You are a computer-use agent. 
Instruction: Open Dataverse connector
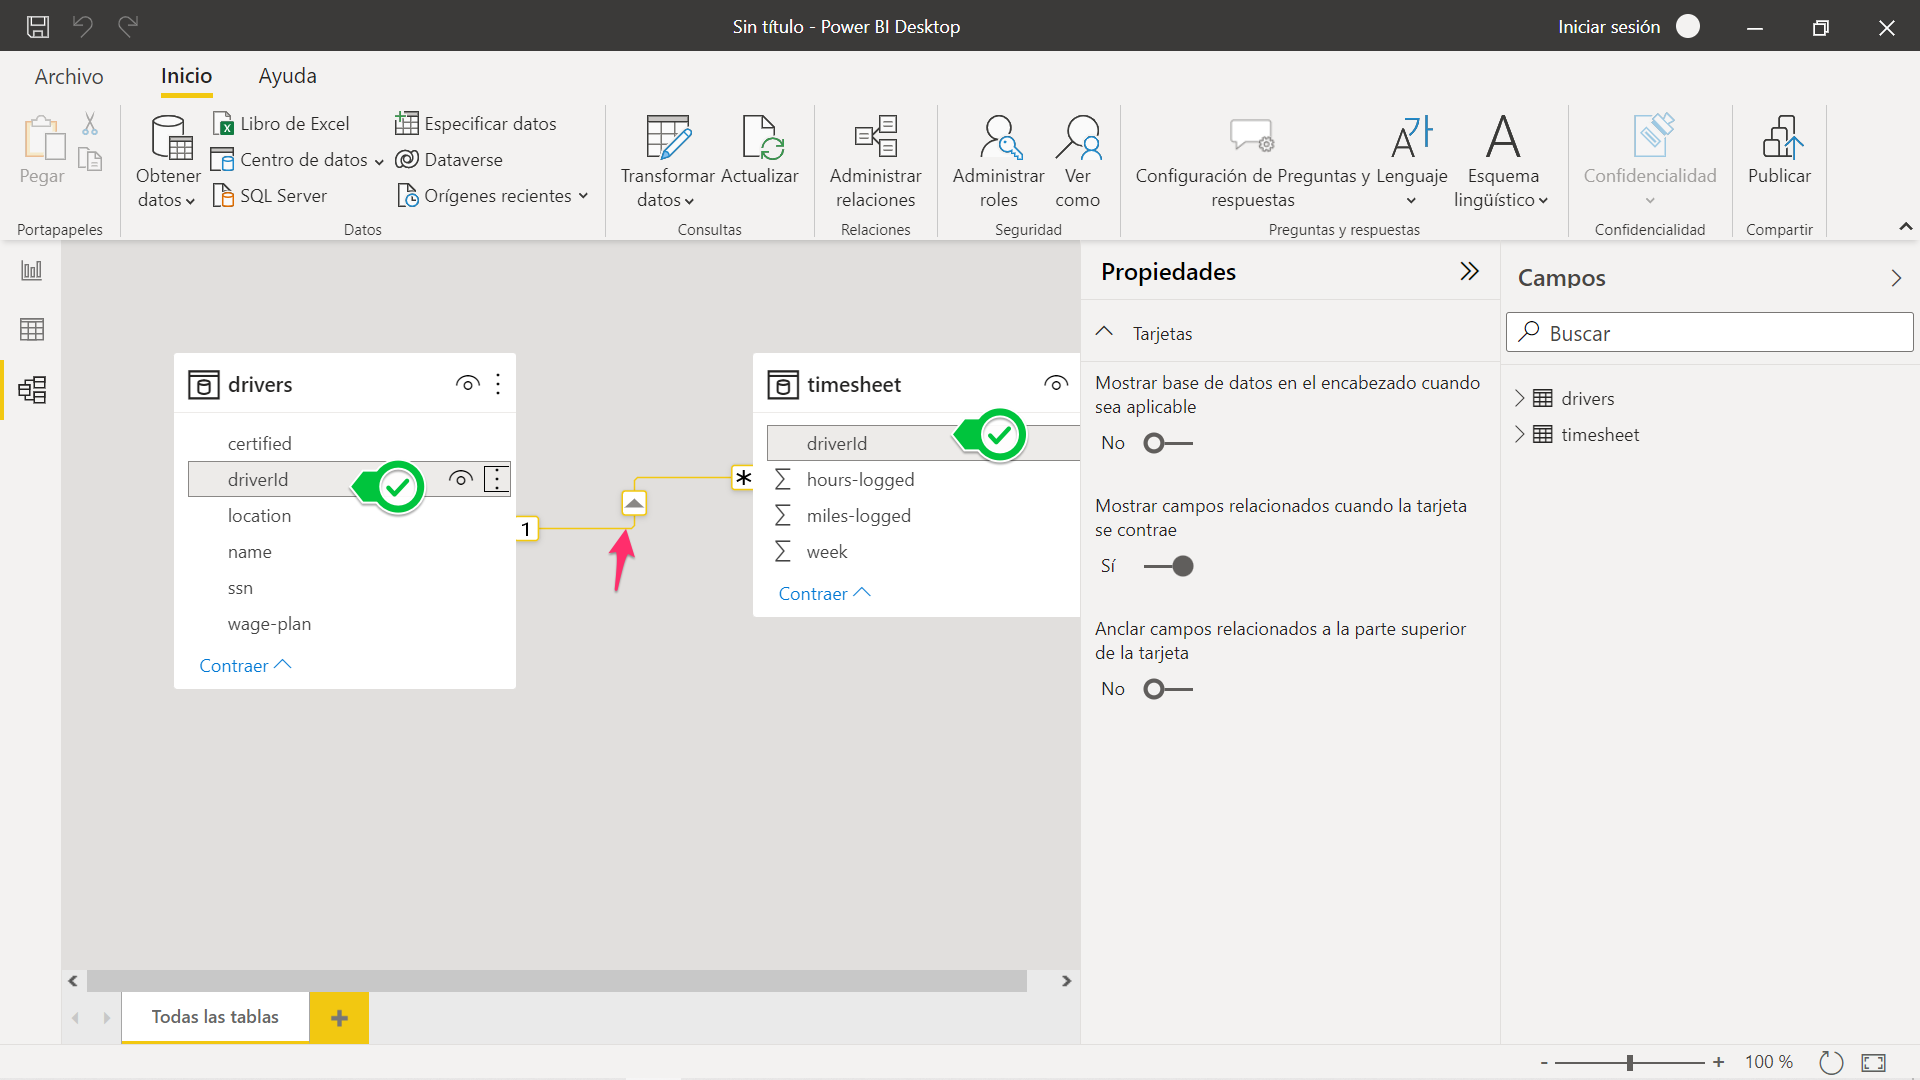tap(449, 160)
